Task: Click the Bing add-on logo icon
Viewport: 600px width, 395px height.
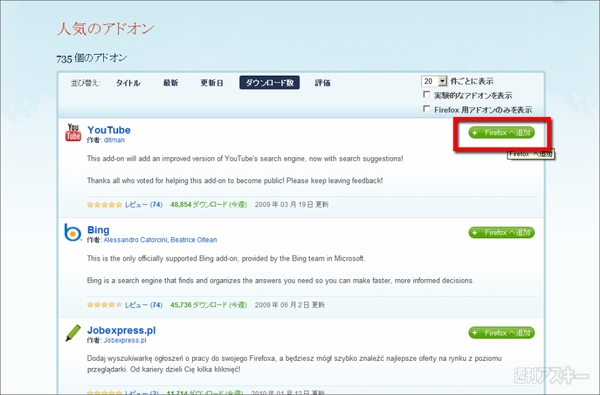Action: 73,232
